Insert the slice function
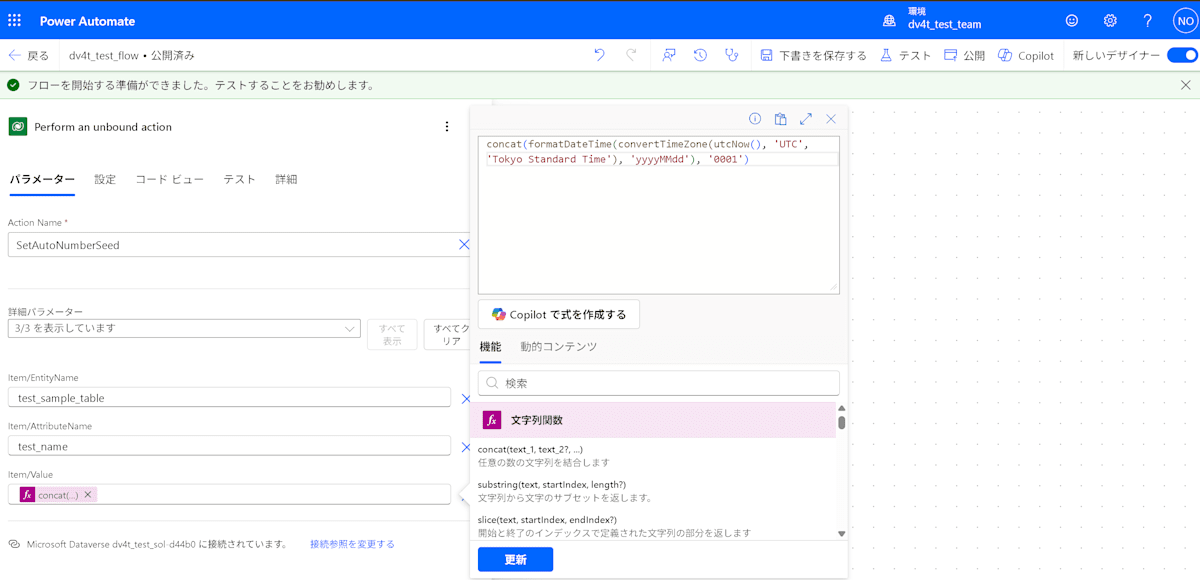The height and width of the screenshot is (580, 1200). [653, 526]
